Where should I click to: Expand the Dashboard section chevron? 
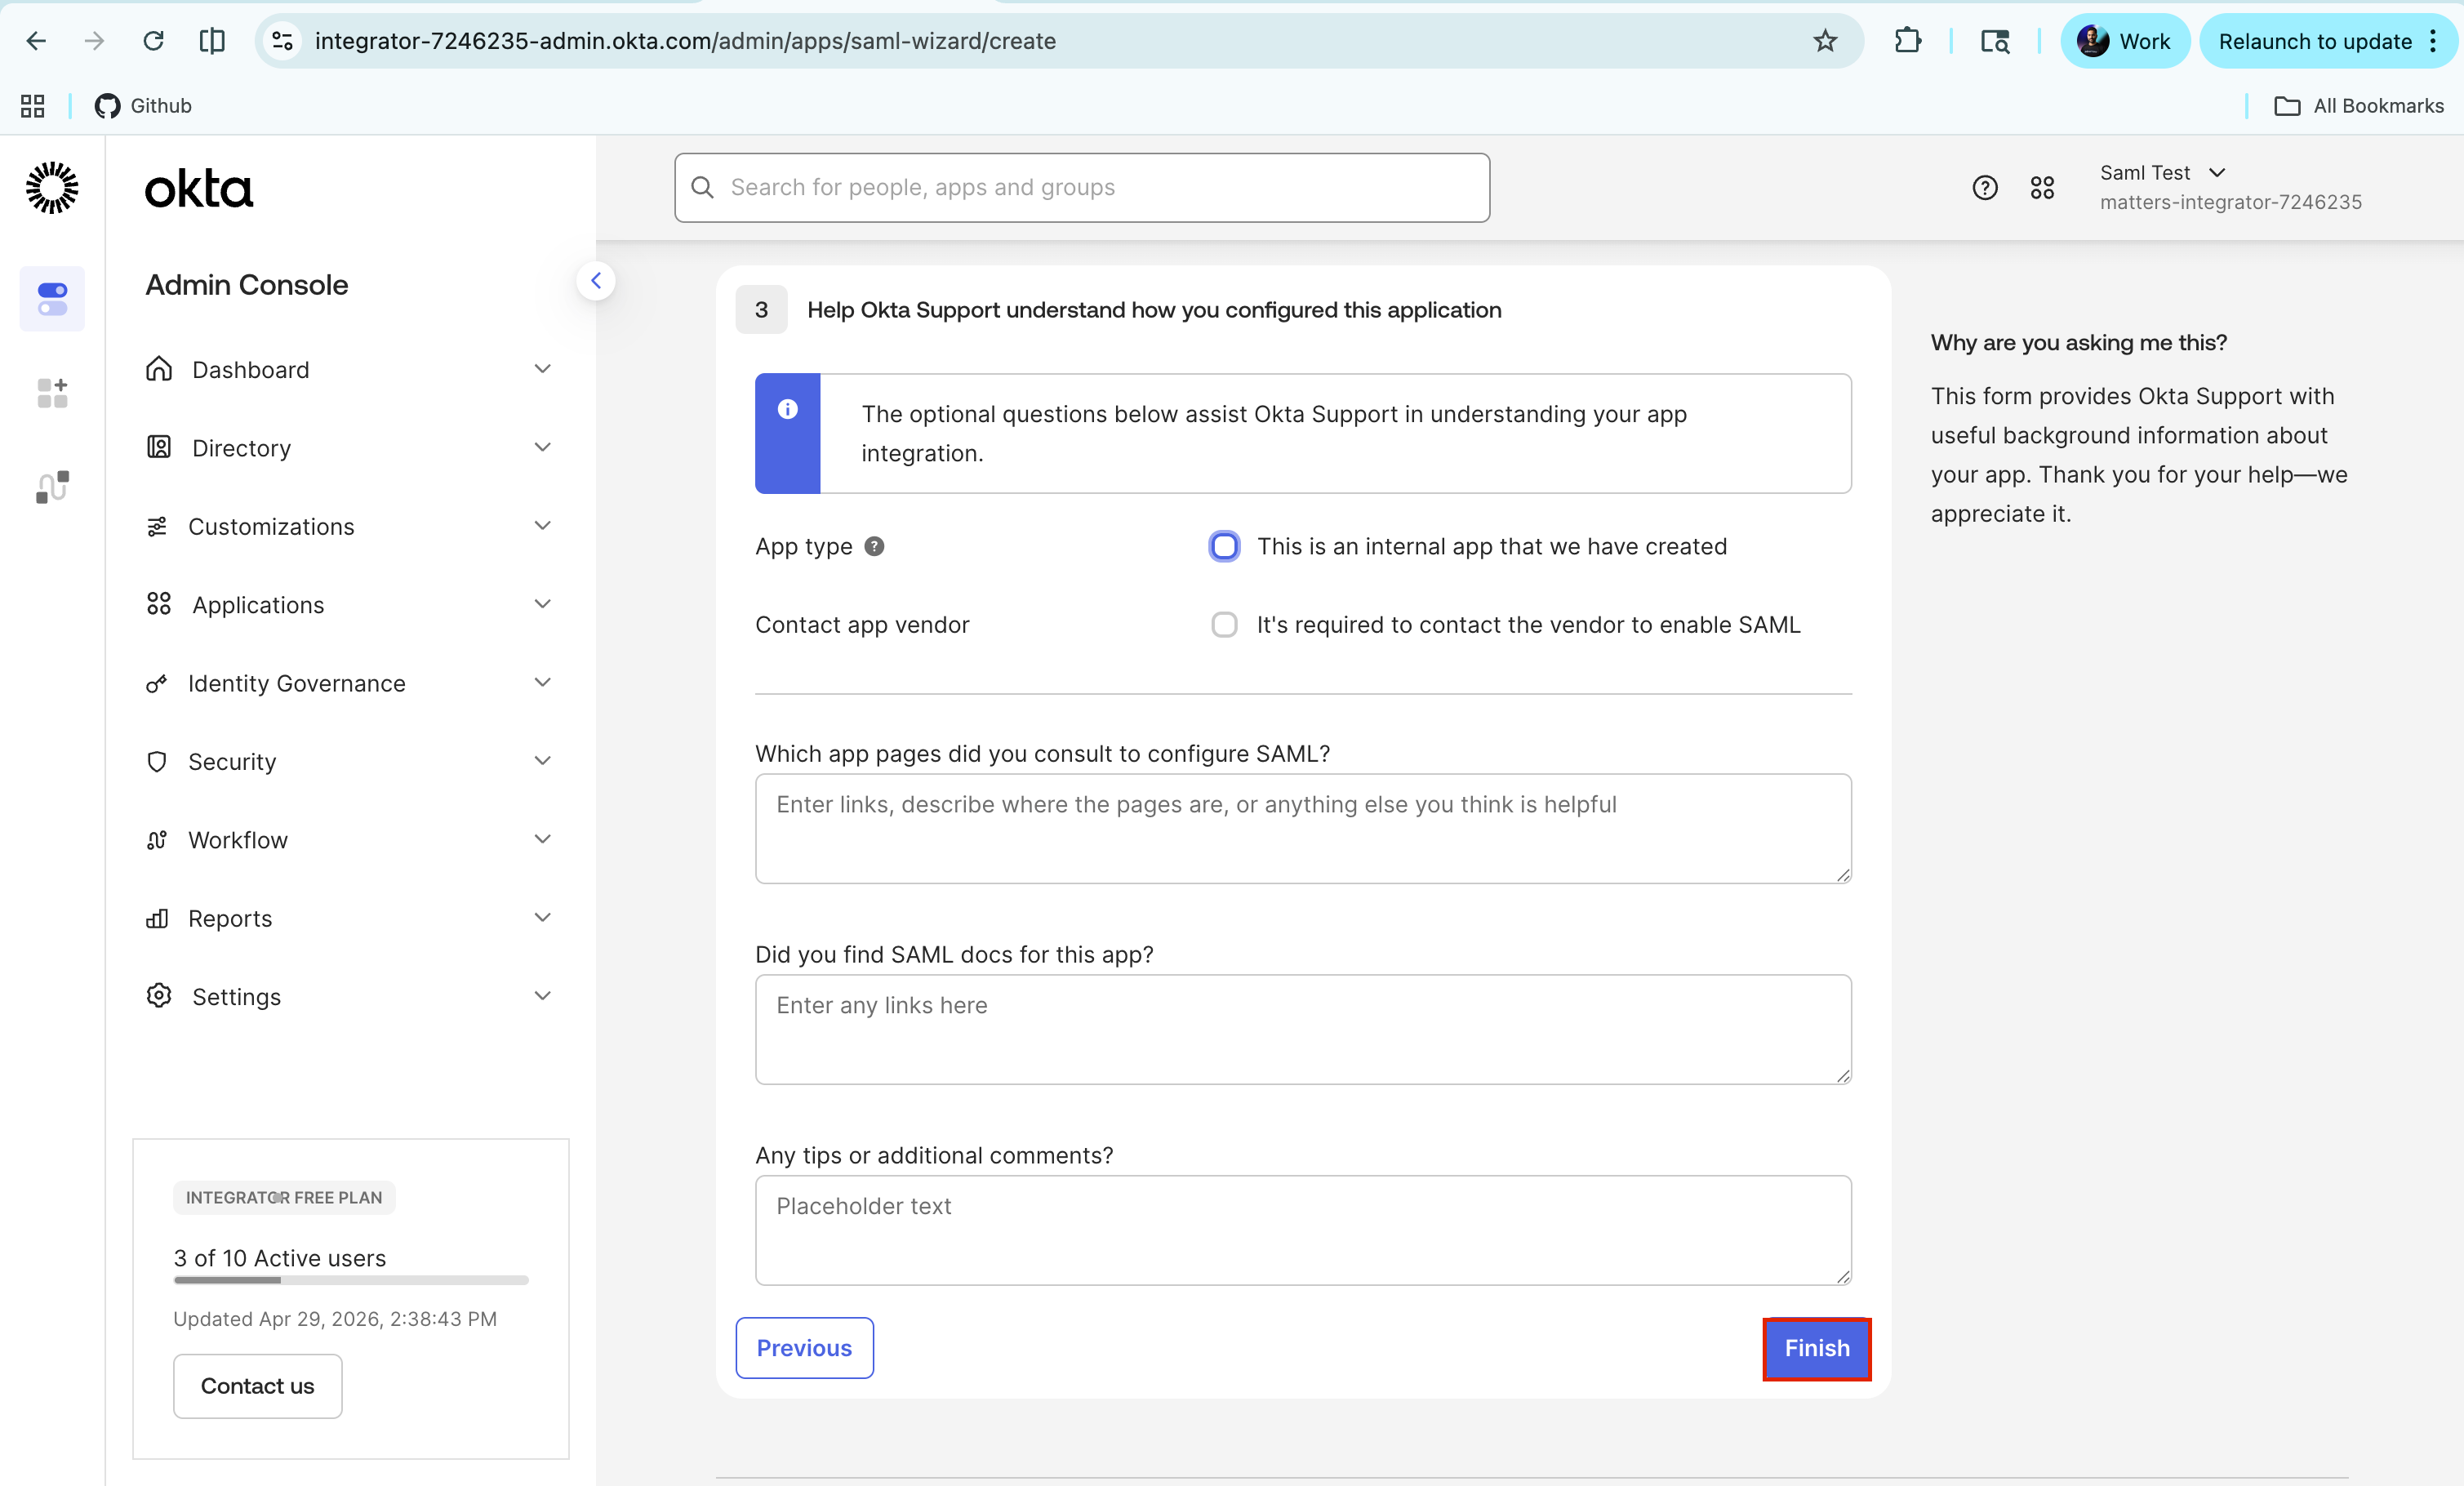(543, 369)
